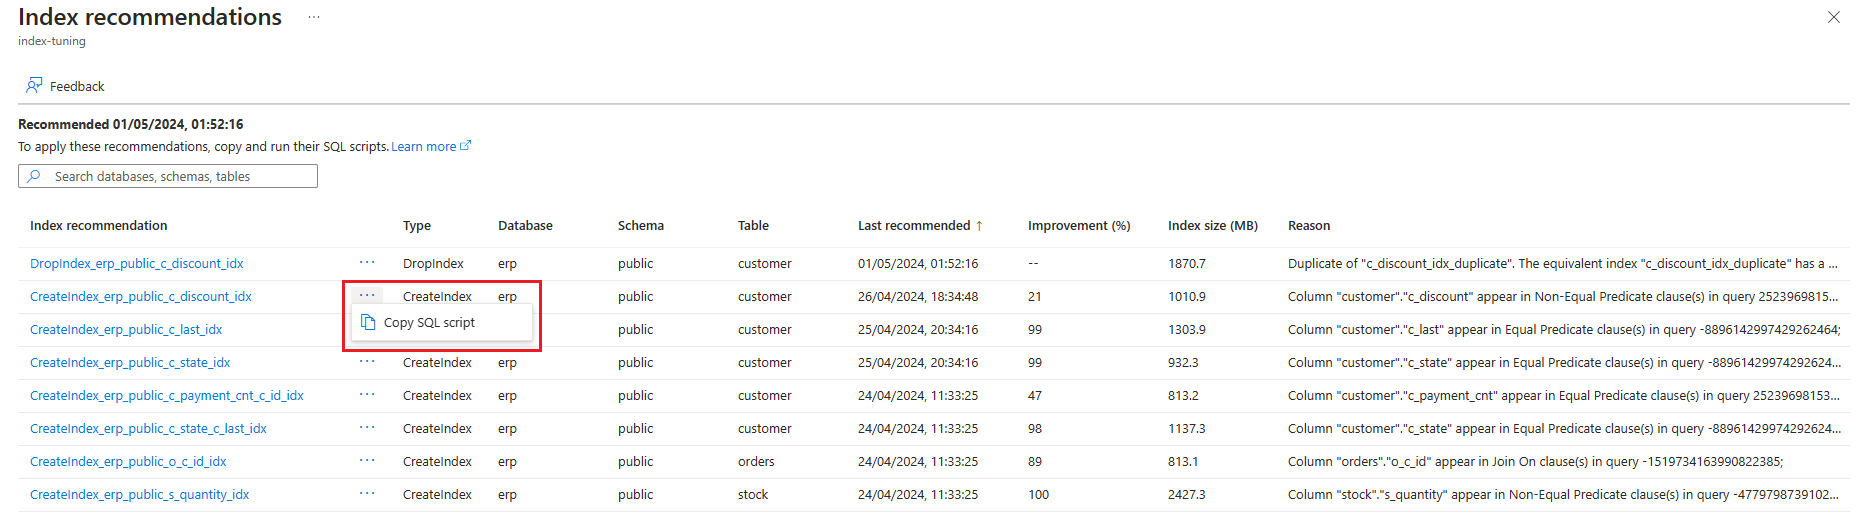
Task: Sort by Database column header
Action: 525,226
